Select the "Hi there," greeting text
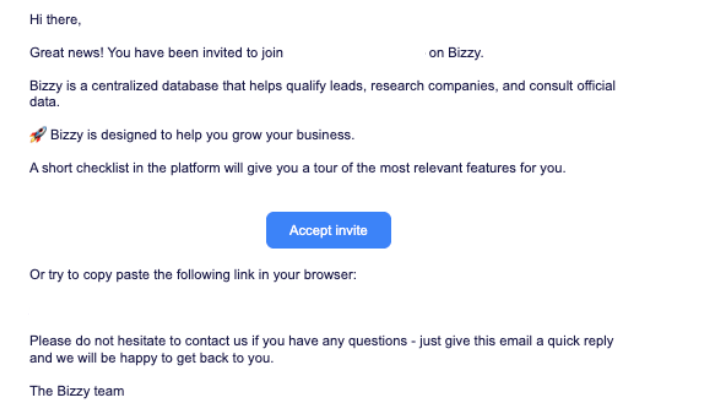The height and width of the screenshot is (409, 705). pos(55,20)
